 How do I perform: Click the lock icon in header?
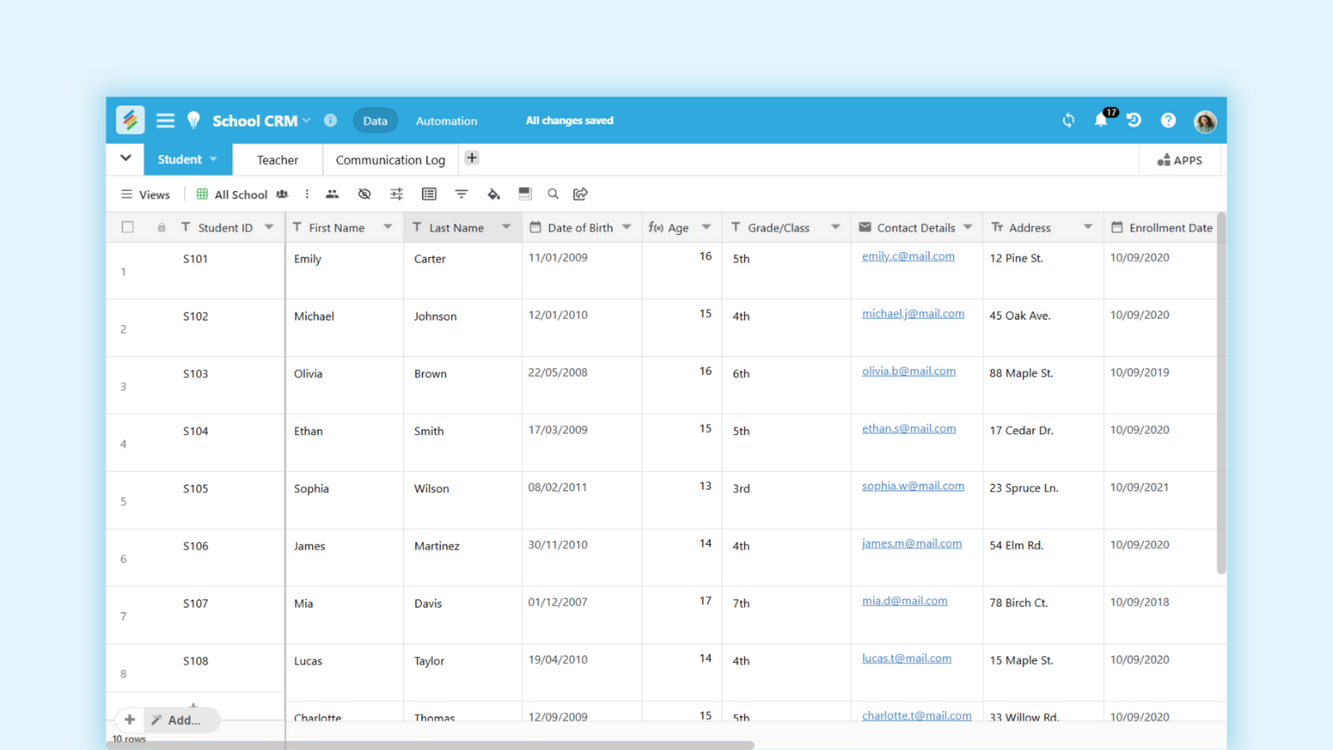(x=161, y=228)
